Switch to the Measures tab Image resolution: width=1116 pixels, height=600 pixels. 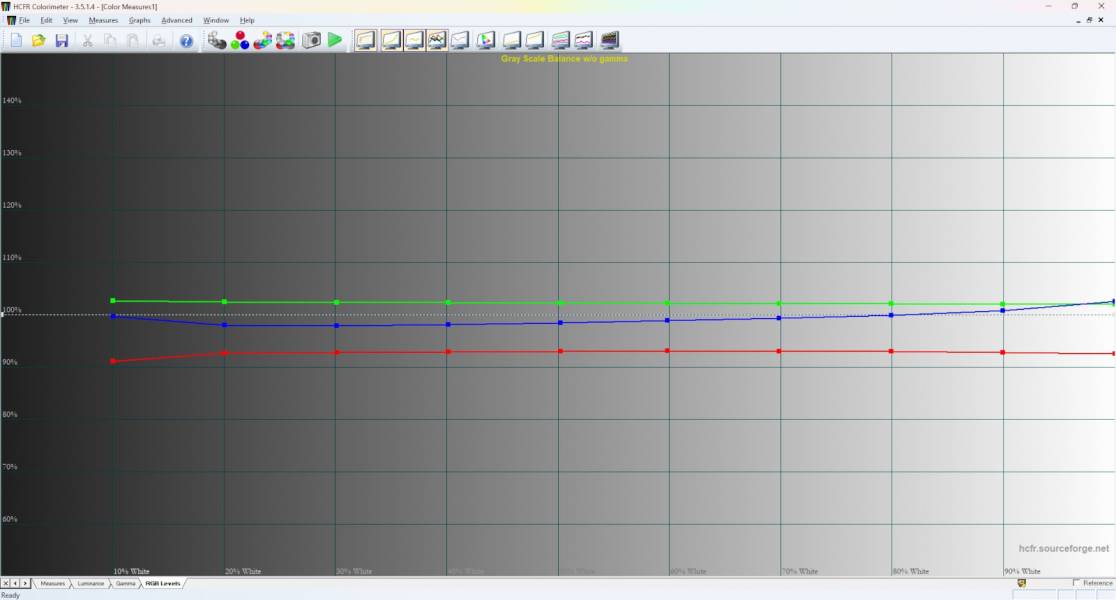tap(53, 584)
